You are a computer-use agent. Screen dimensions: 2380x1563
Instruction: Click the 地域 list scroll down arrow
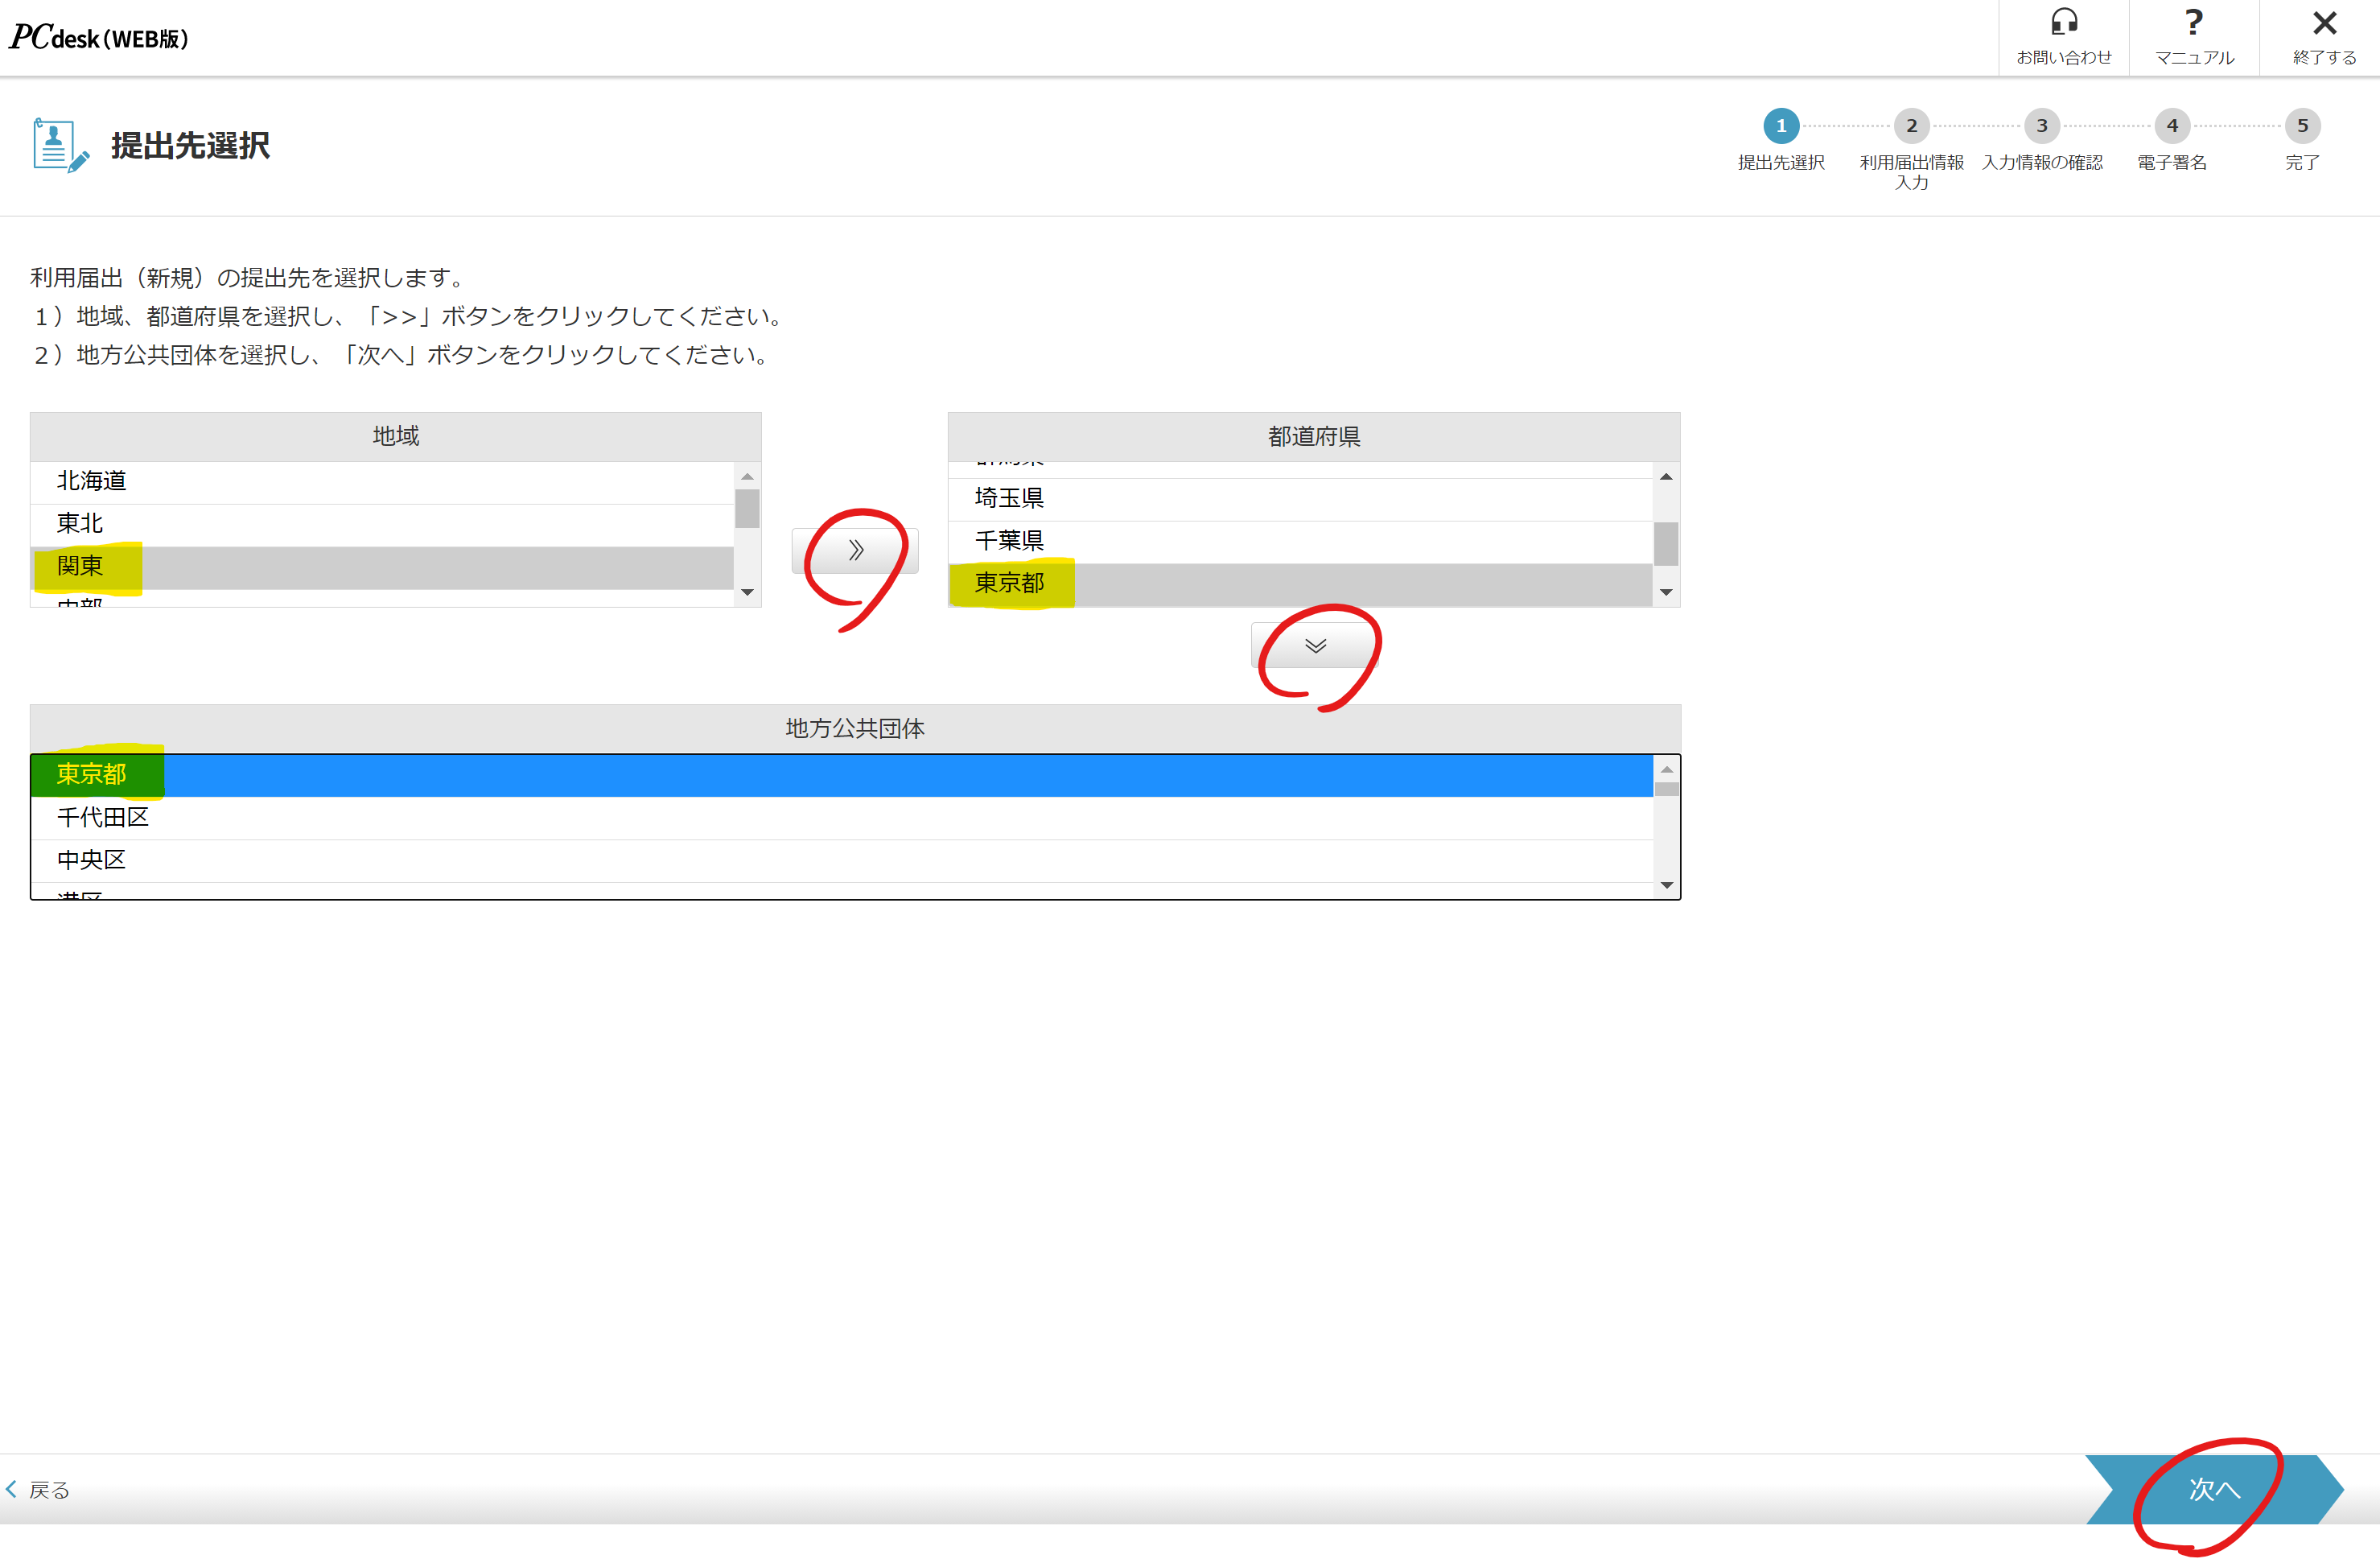(747, 592)
